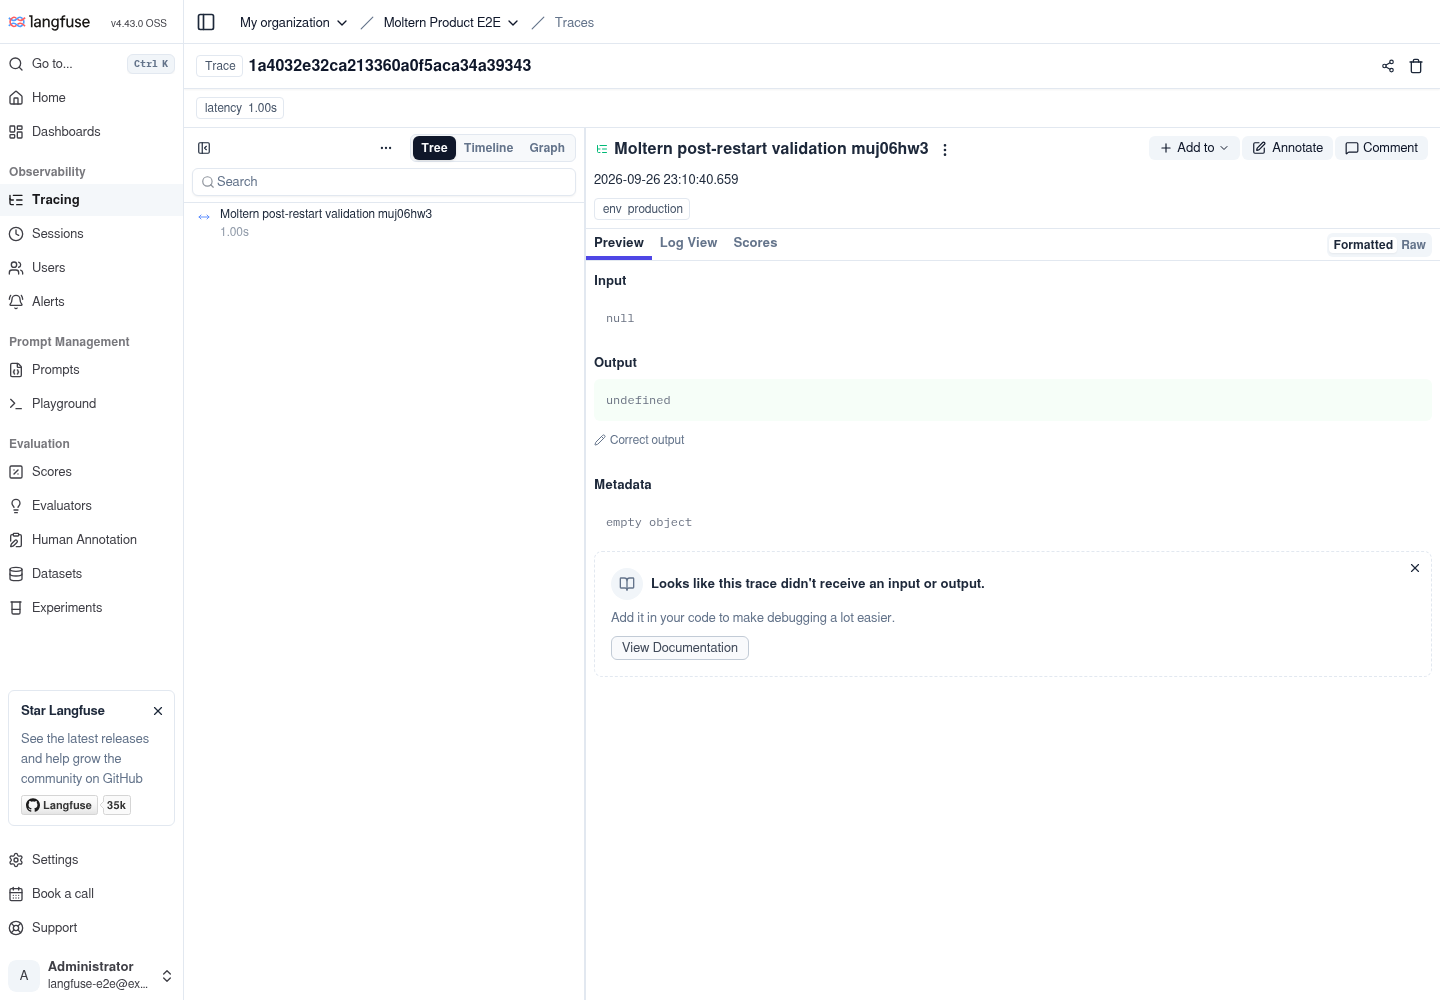1440x1000 pixels.
Task: Open Users page
Action: point(91,268)
